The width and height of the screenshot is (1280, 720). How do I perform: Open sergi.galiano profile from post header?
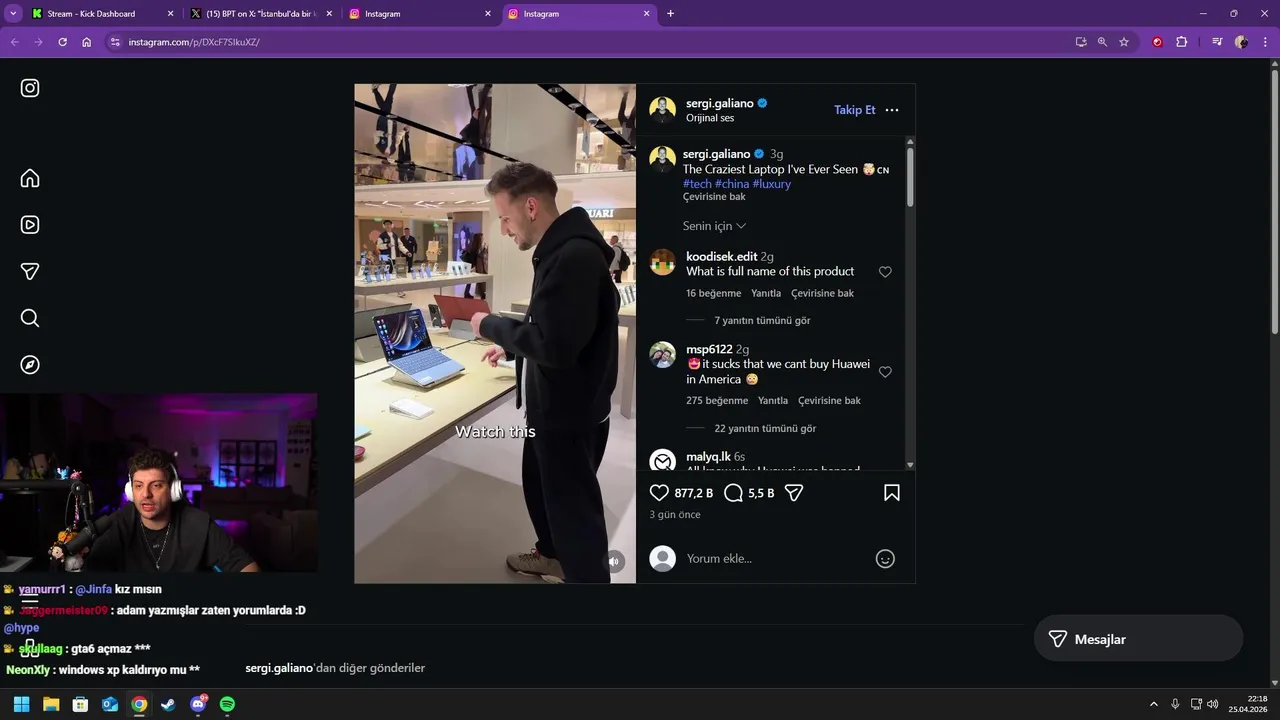(720, 103)
